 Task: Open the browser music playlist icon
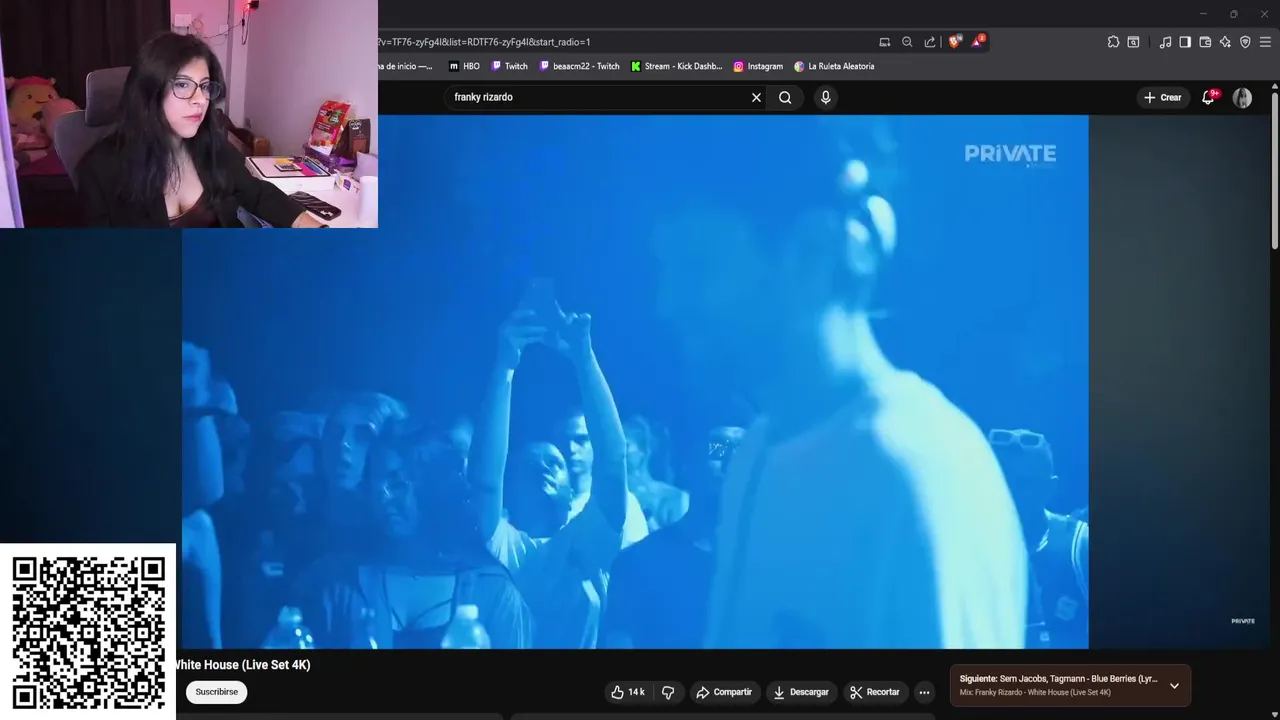pos(1165,42)
